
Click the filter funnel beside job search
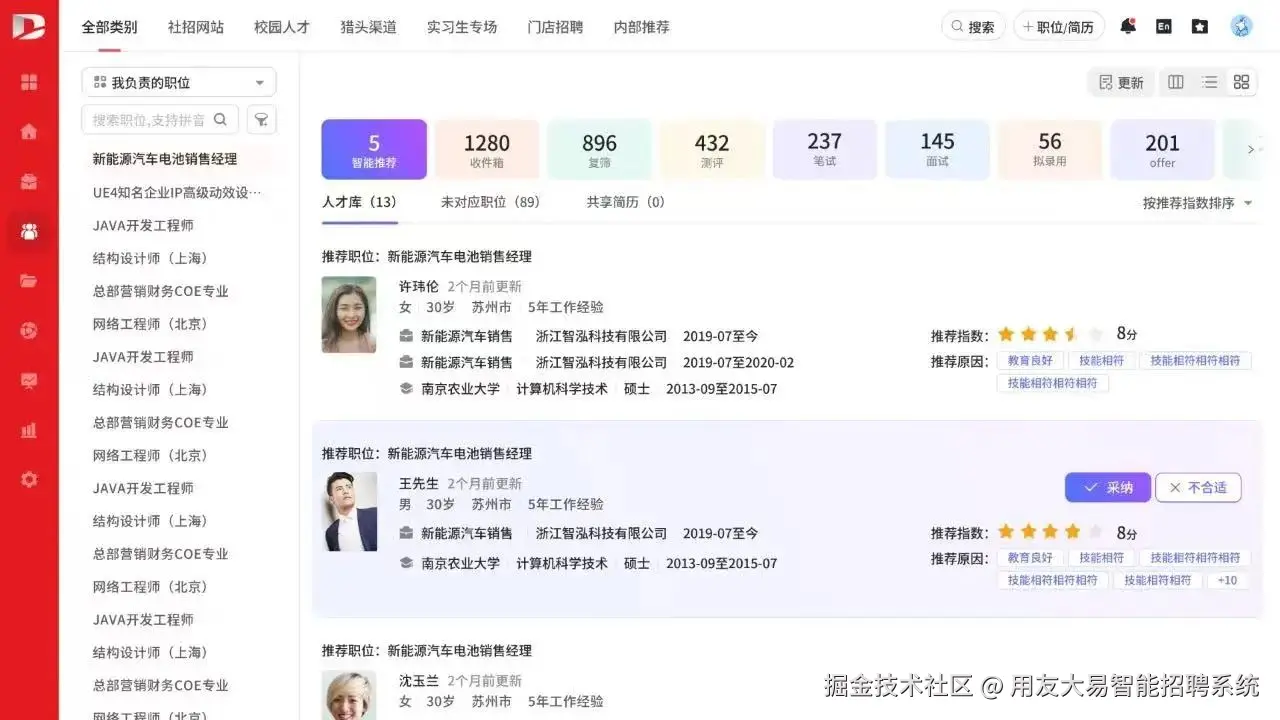(x=261, y=120)
